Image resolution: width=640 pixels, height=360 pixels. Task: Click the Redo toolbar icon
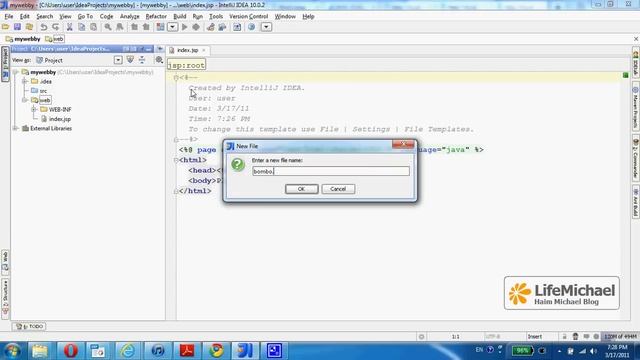point(56,27)
